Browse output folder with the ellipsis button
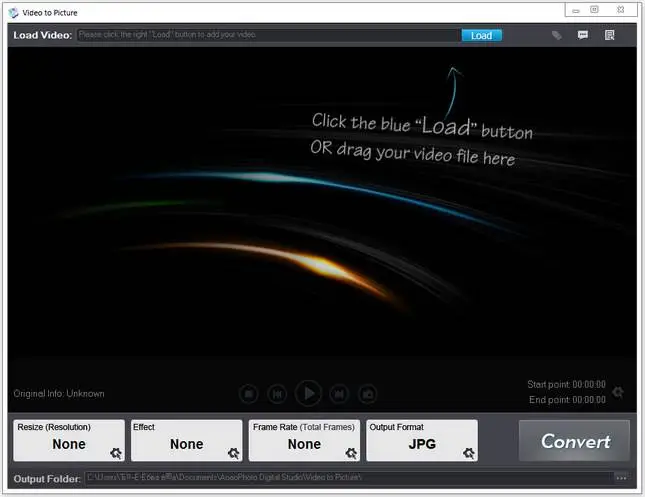This screenshot has width=645, height=497. tap(621, 478)
